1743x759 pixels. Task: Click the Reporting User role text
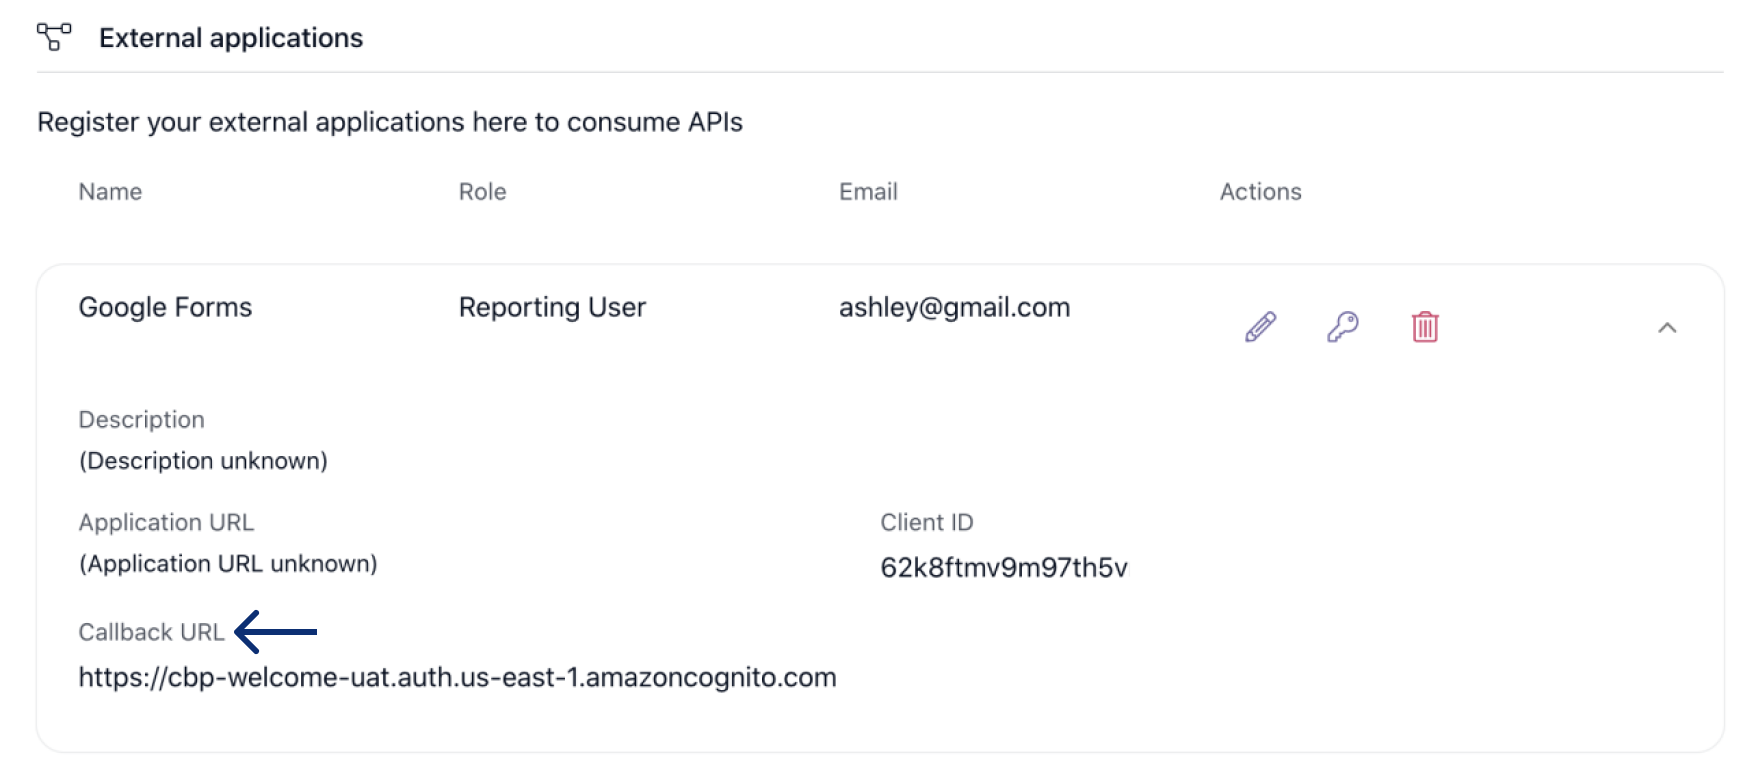coord(552,307)
